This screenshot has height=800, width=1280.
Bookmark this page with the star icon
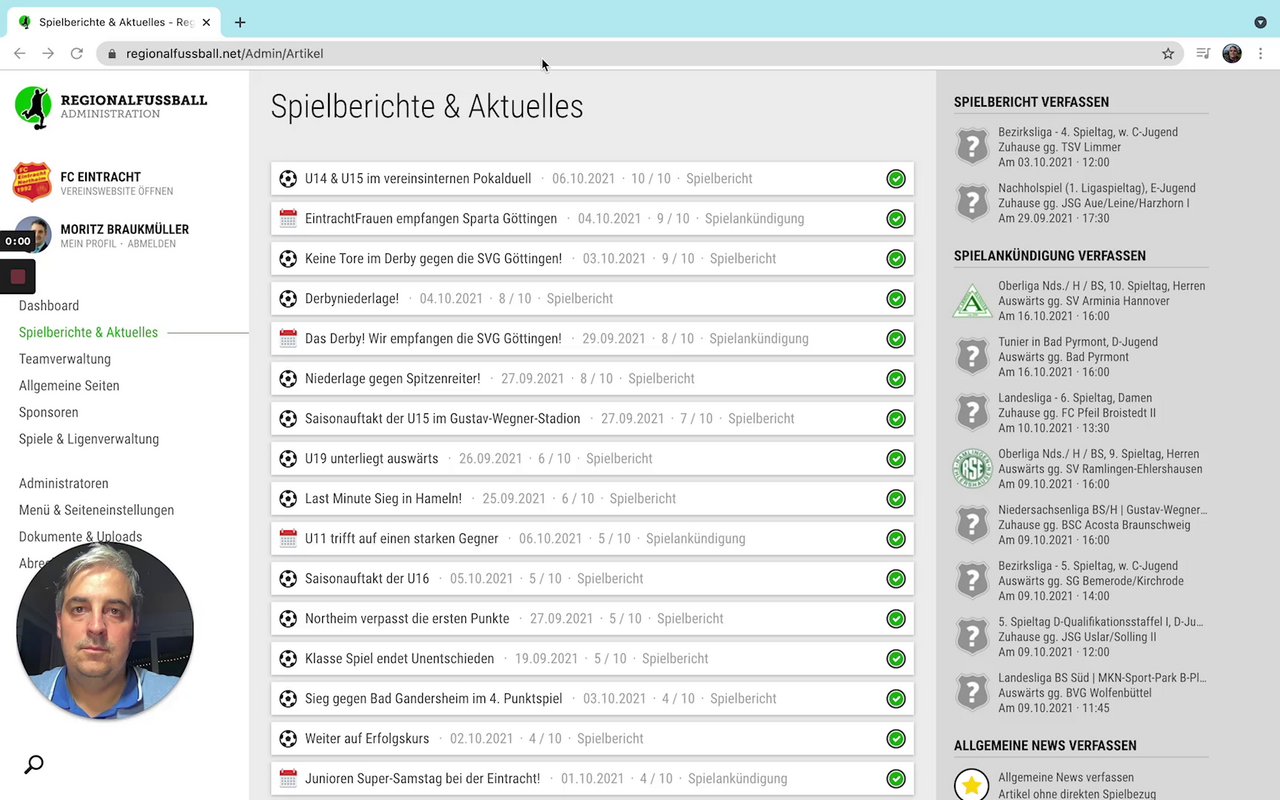click(x=1168, y=54)
